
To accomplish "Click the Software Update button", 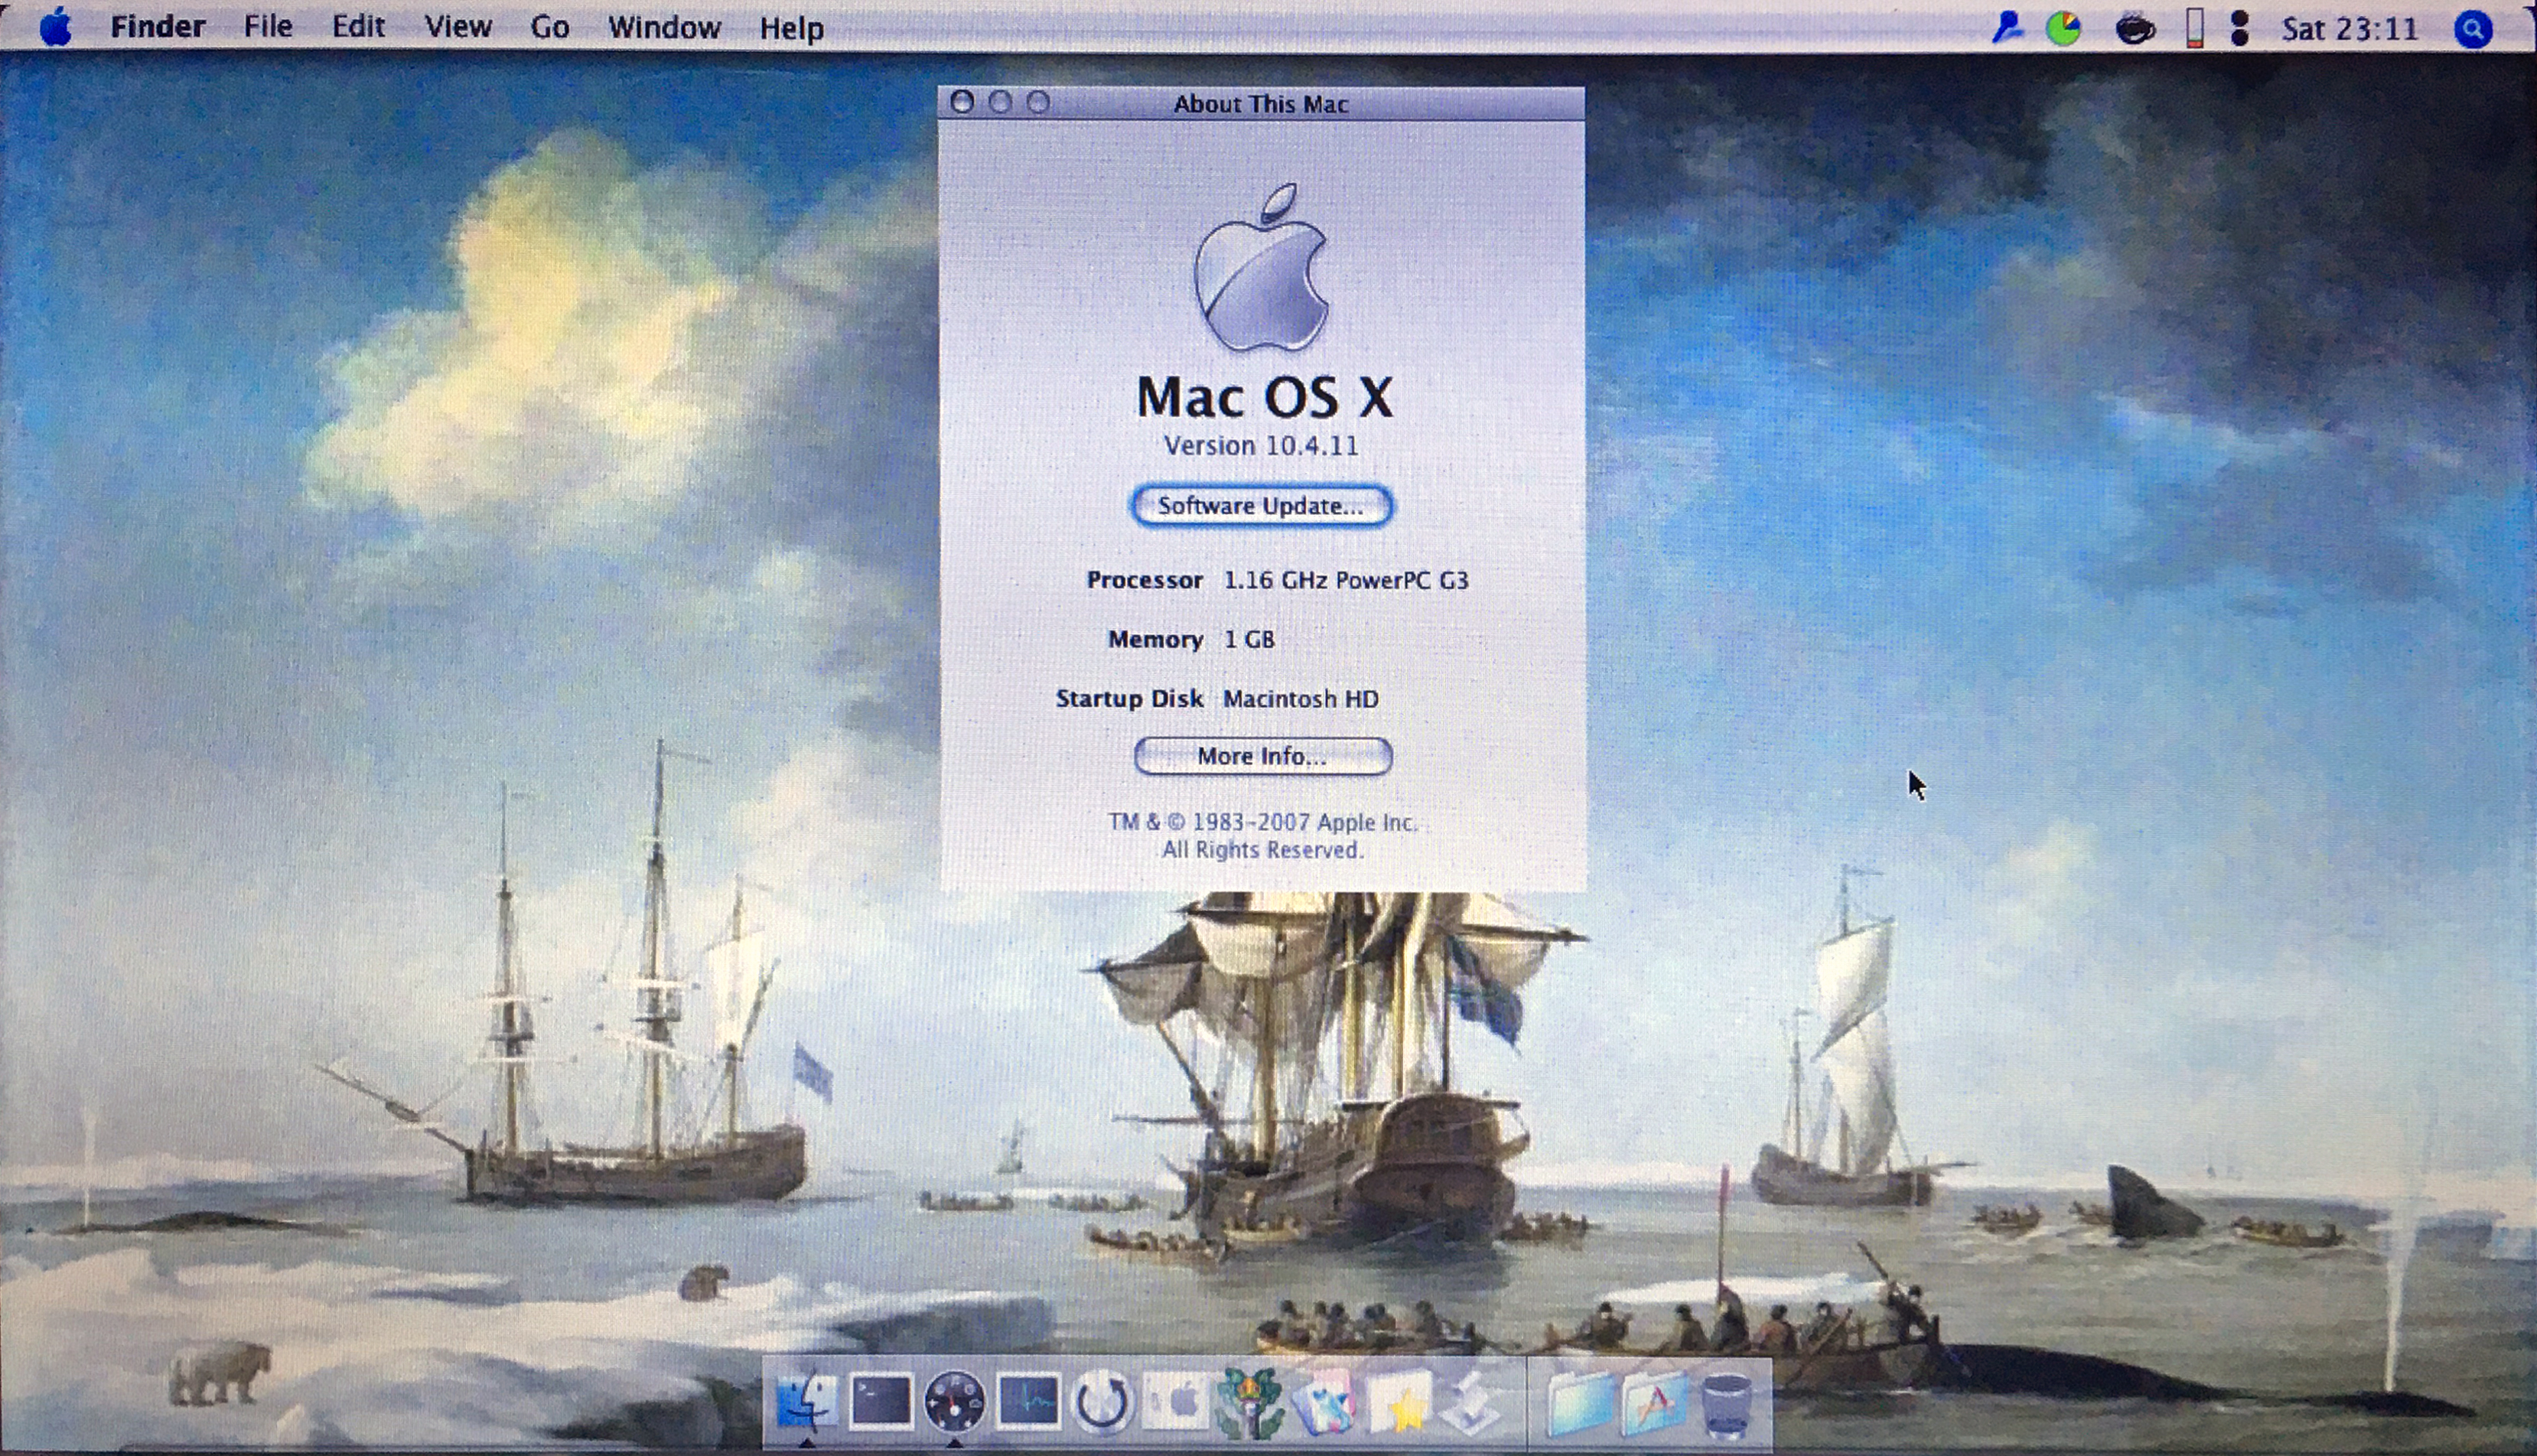I will pos(1261,506).
